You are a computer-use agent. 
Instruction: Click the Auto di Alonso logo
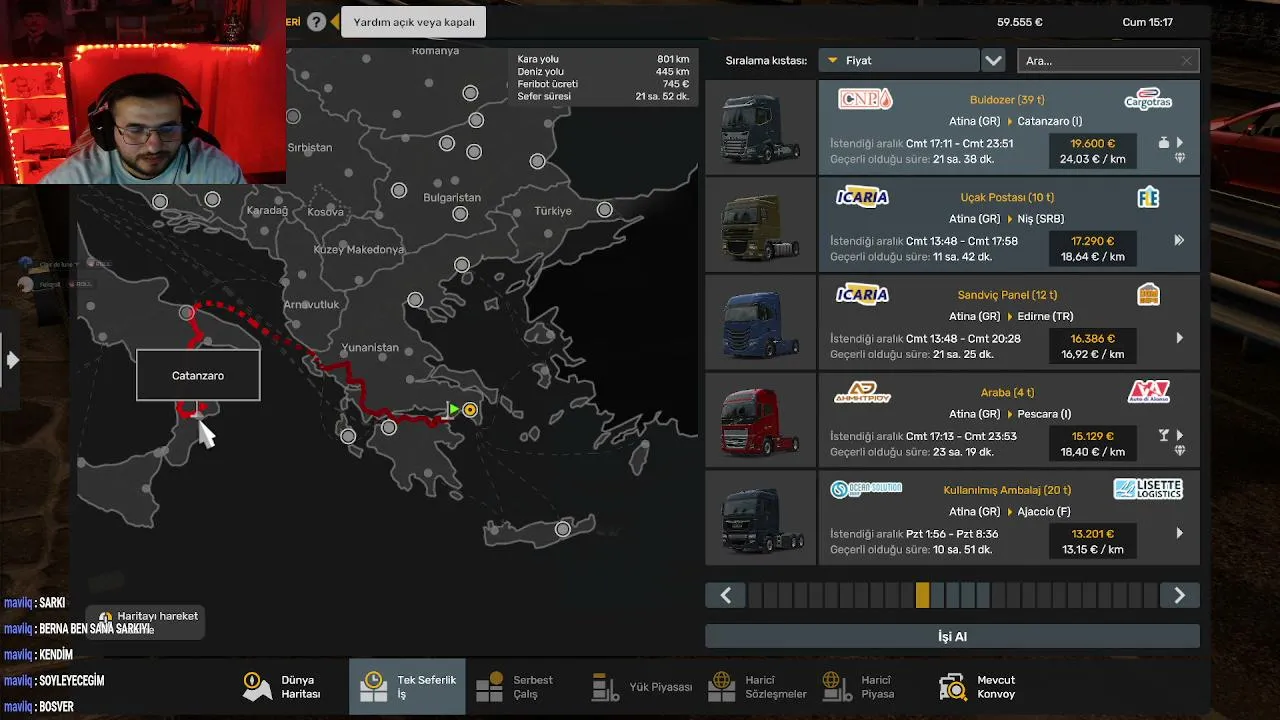point(1148,392)
